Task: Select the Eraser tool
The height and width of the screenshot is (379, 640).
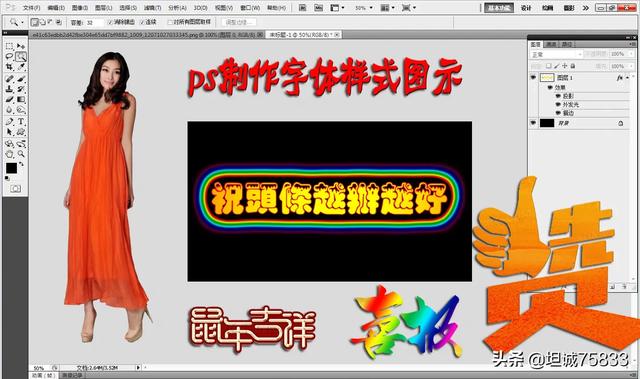Action: 9,99
